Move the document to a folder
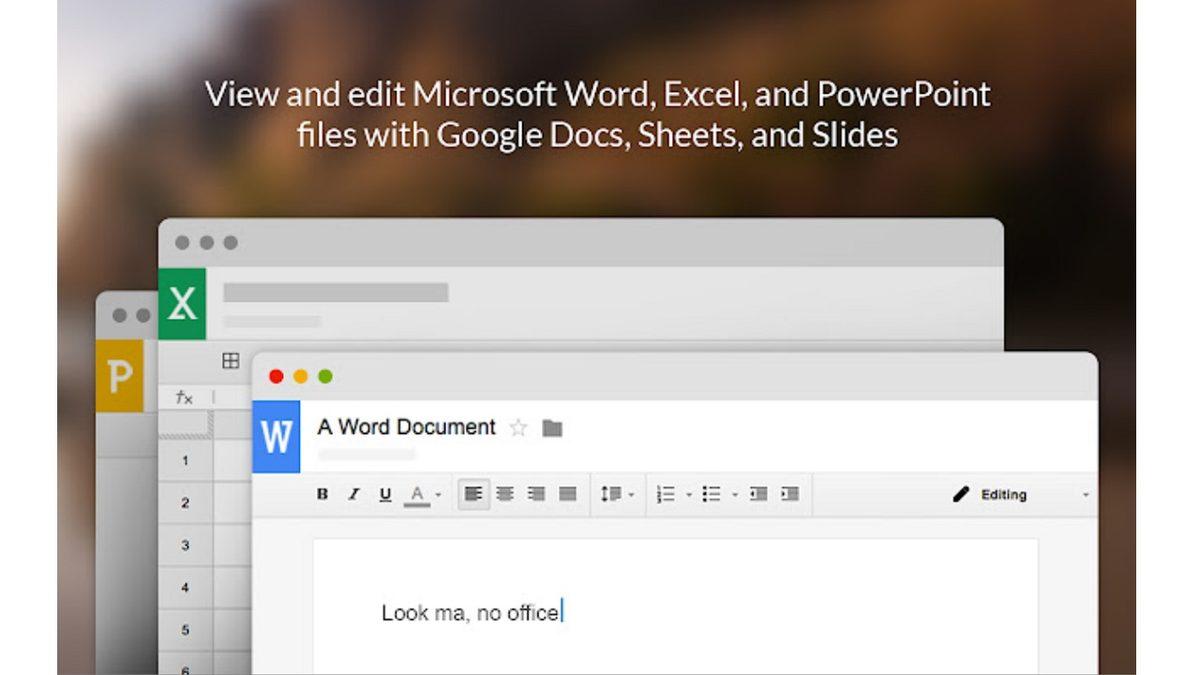This screenshot has height=675, width=1200. (552, 427)
